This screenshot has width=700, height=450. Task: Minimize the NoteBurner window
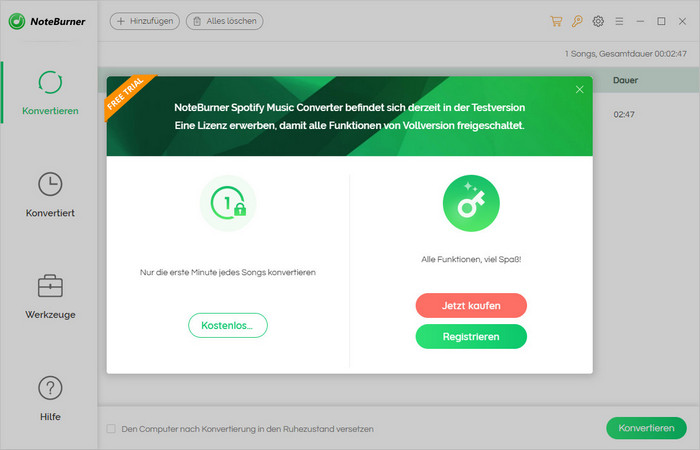(x=640, y=21)
